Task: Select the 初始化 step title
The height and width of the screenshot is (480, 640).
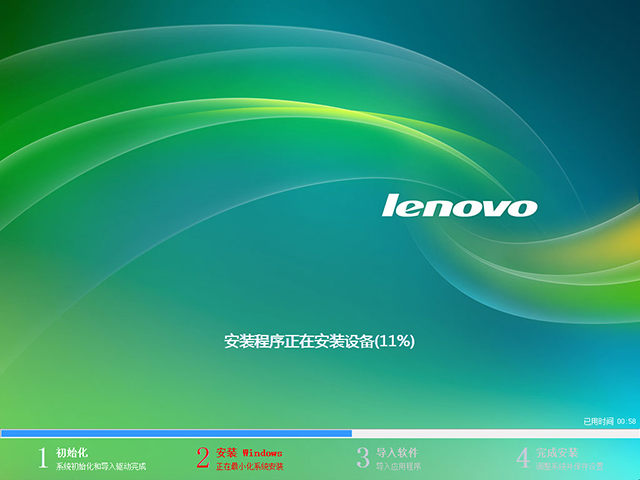Action: [72, 452]
